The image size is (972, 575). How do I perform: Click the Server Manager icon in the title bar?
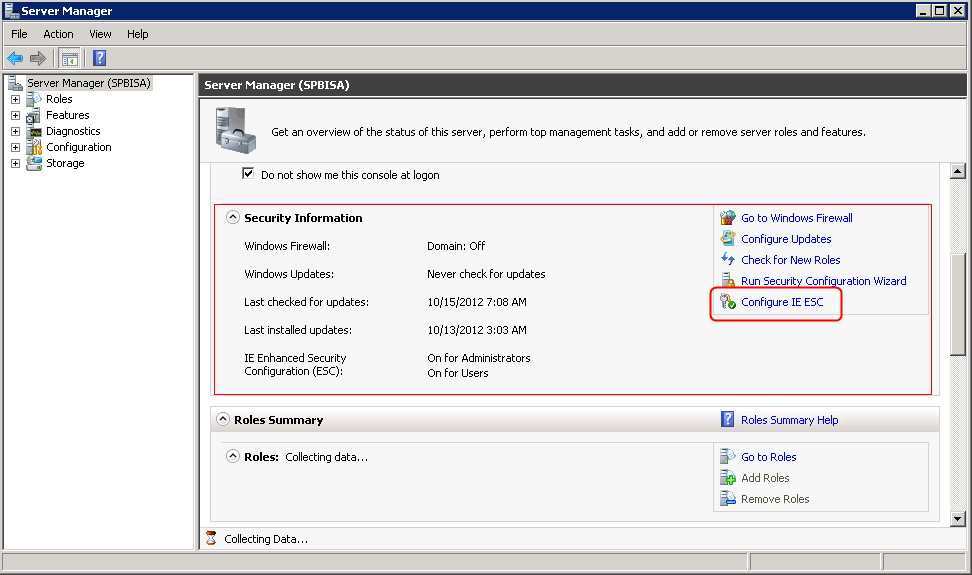[11, 11]
